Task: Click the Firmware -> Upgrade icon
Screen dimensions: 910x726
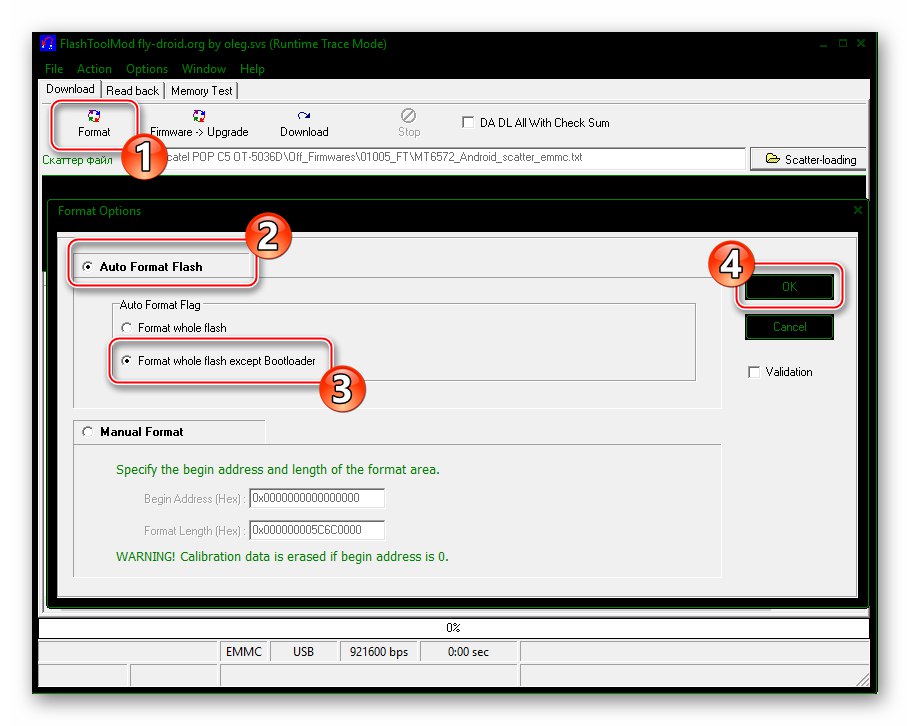Action: 199,116
